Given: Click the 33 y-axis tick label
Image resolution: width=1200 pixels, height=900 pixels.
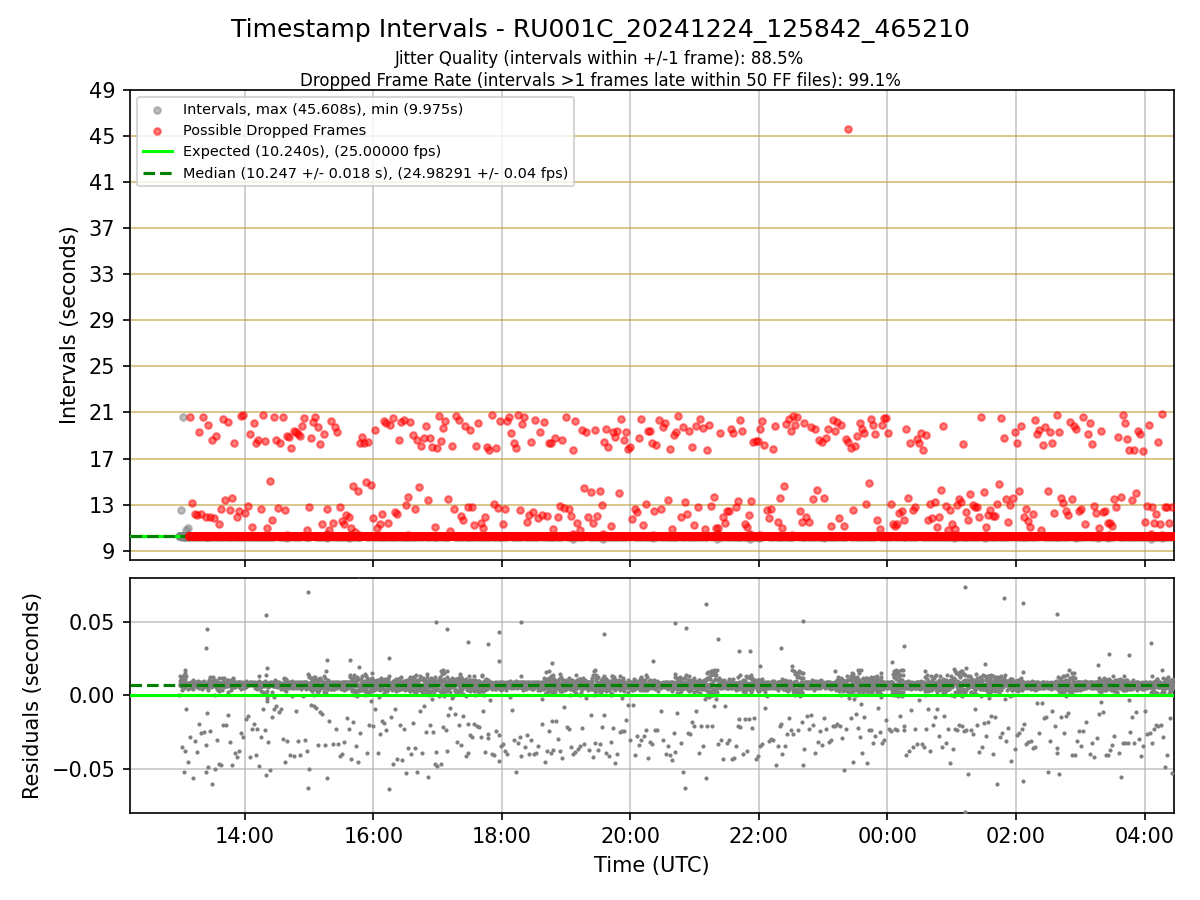Looking at the screenshot, I should [x=103, y=275].
